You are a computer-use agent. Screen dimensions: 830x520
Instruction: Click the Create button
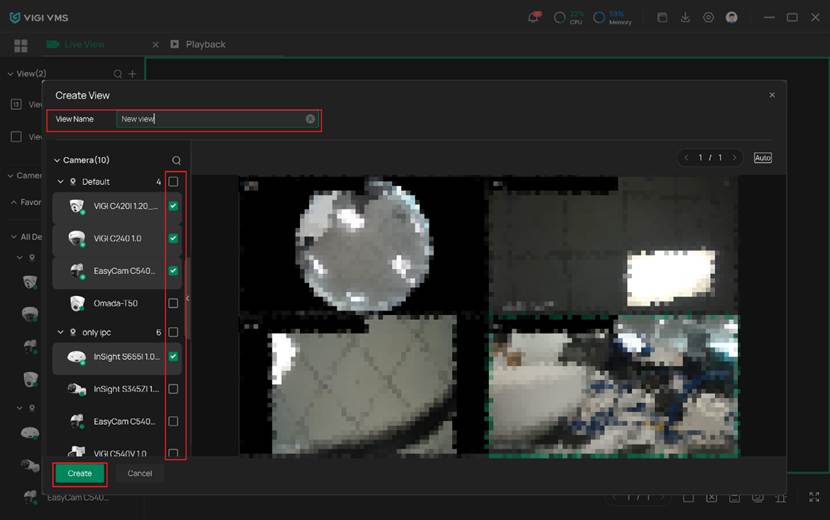pyautogui.click(x=79, y=473)
